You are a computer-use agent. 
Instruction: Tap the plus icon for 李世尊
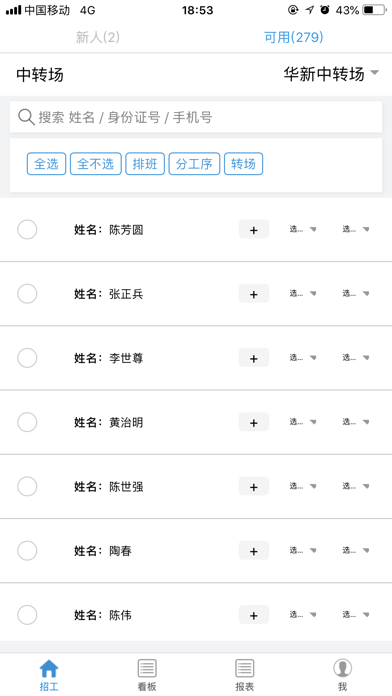(254, 358)
